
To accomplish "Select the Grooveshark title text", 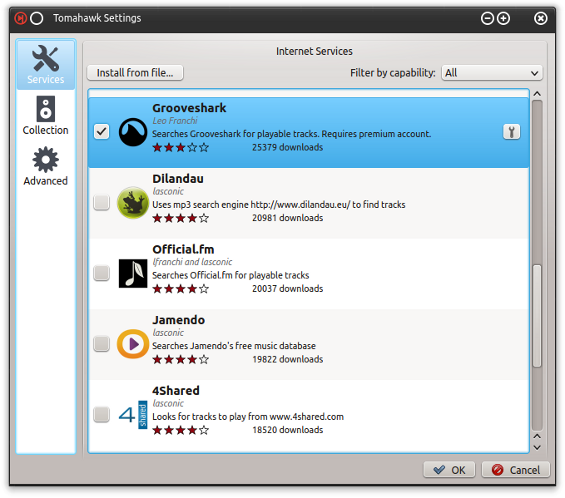I will (x=189, y=108).
